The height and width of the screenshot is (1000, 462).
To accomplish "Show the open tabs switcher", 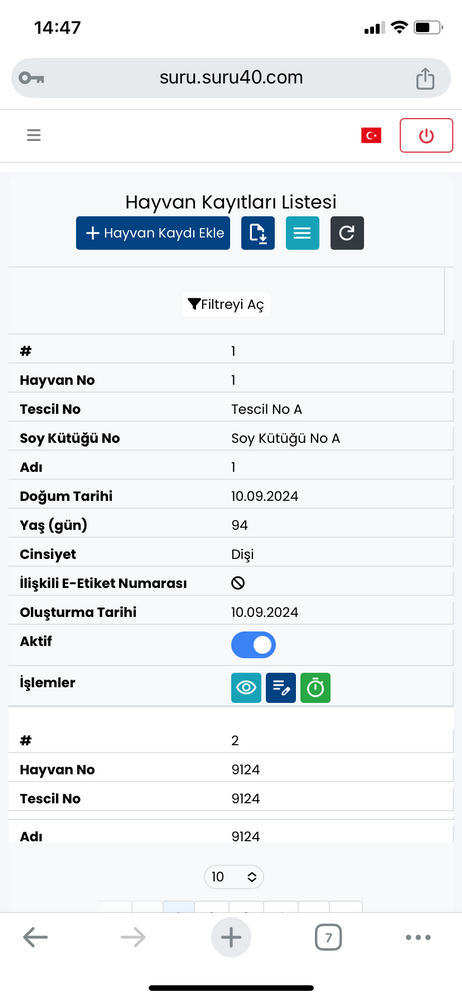I will coord(328,938).
